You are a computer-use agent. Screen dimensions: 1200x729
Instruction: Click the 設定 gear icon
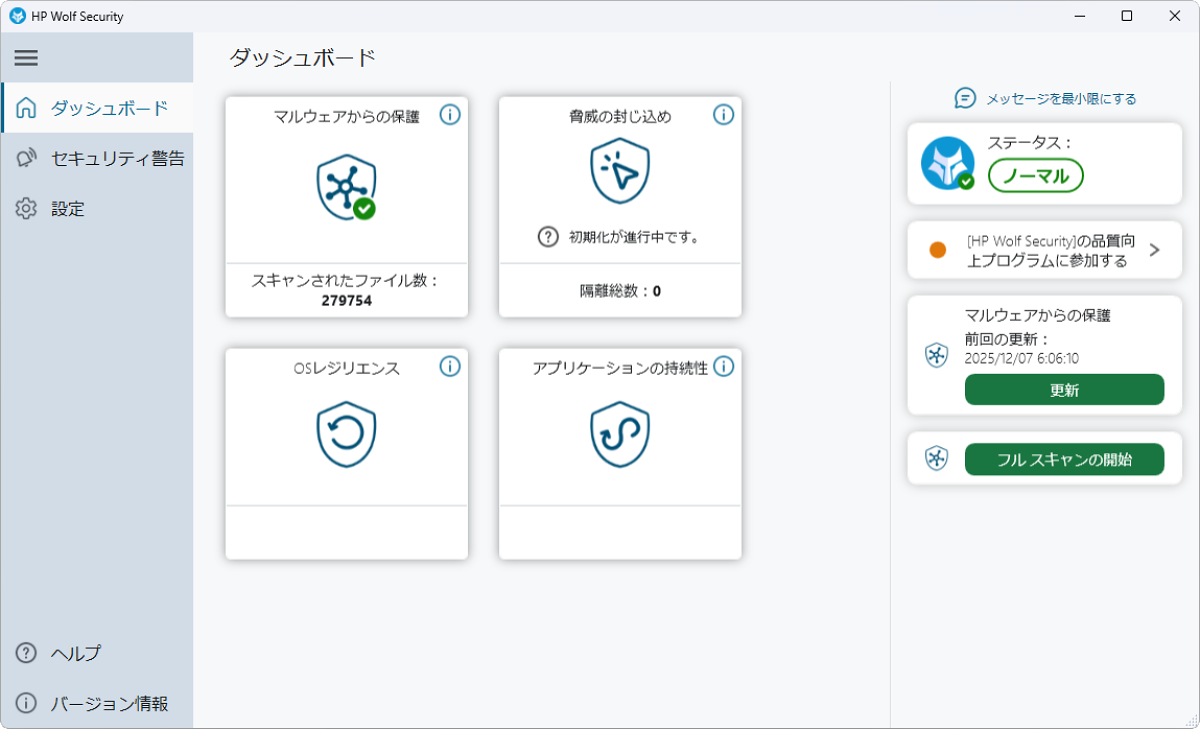pos(27,209)
